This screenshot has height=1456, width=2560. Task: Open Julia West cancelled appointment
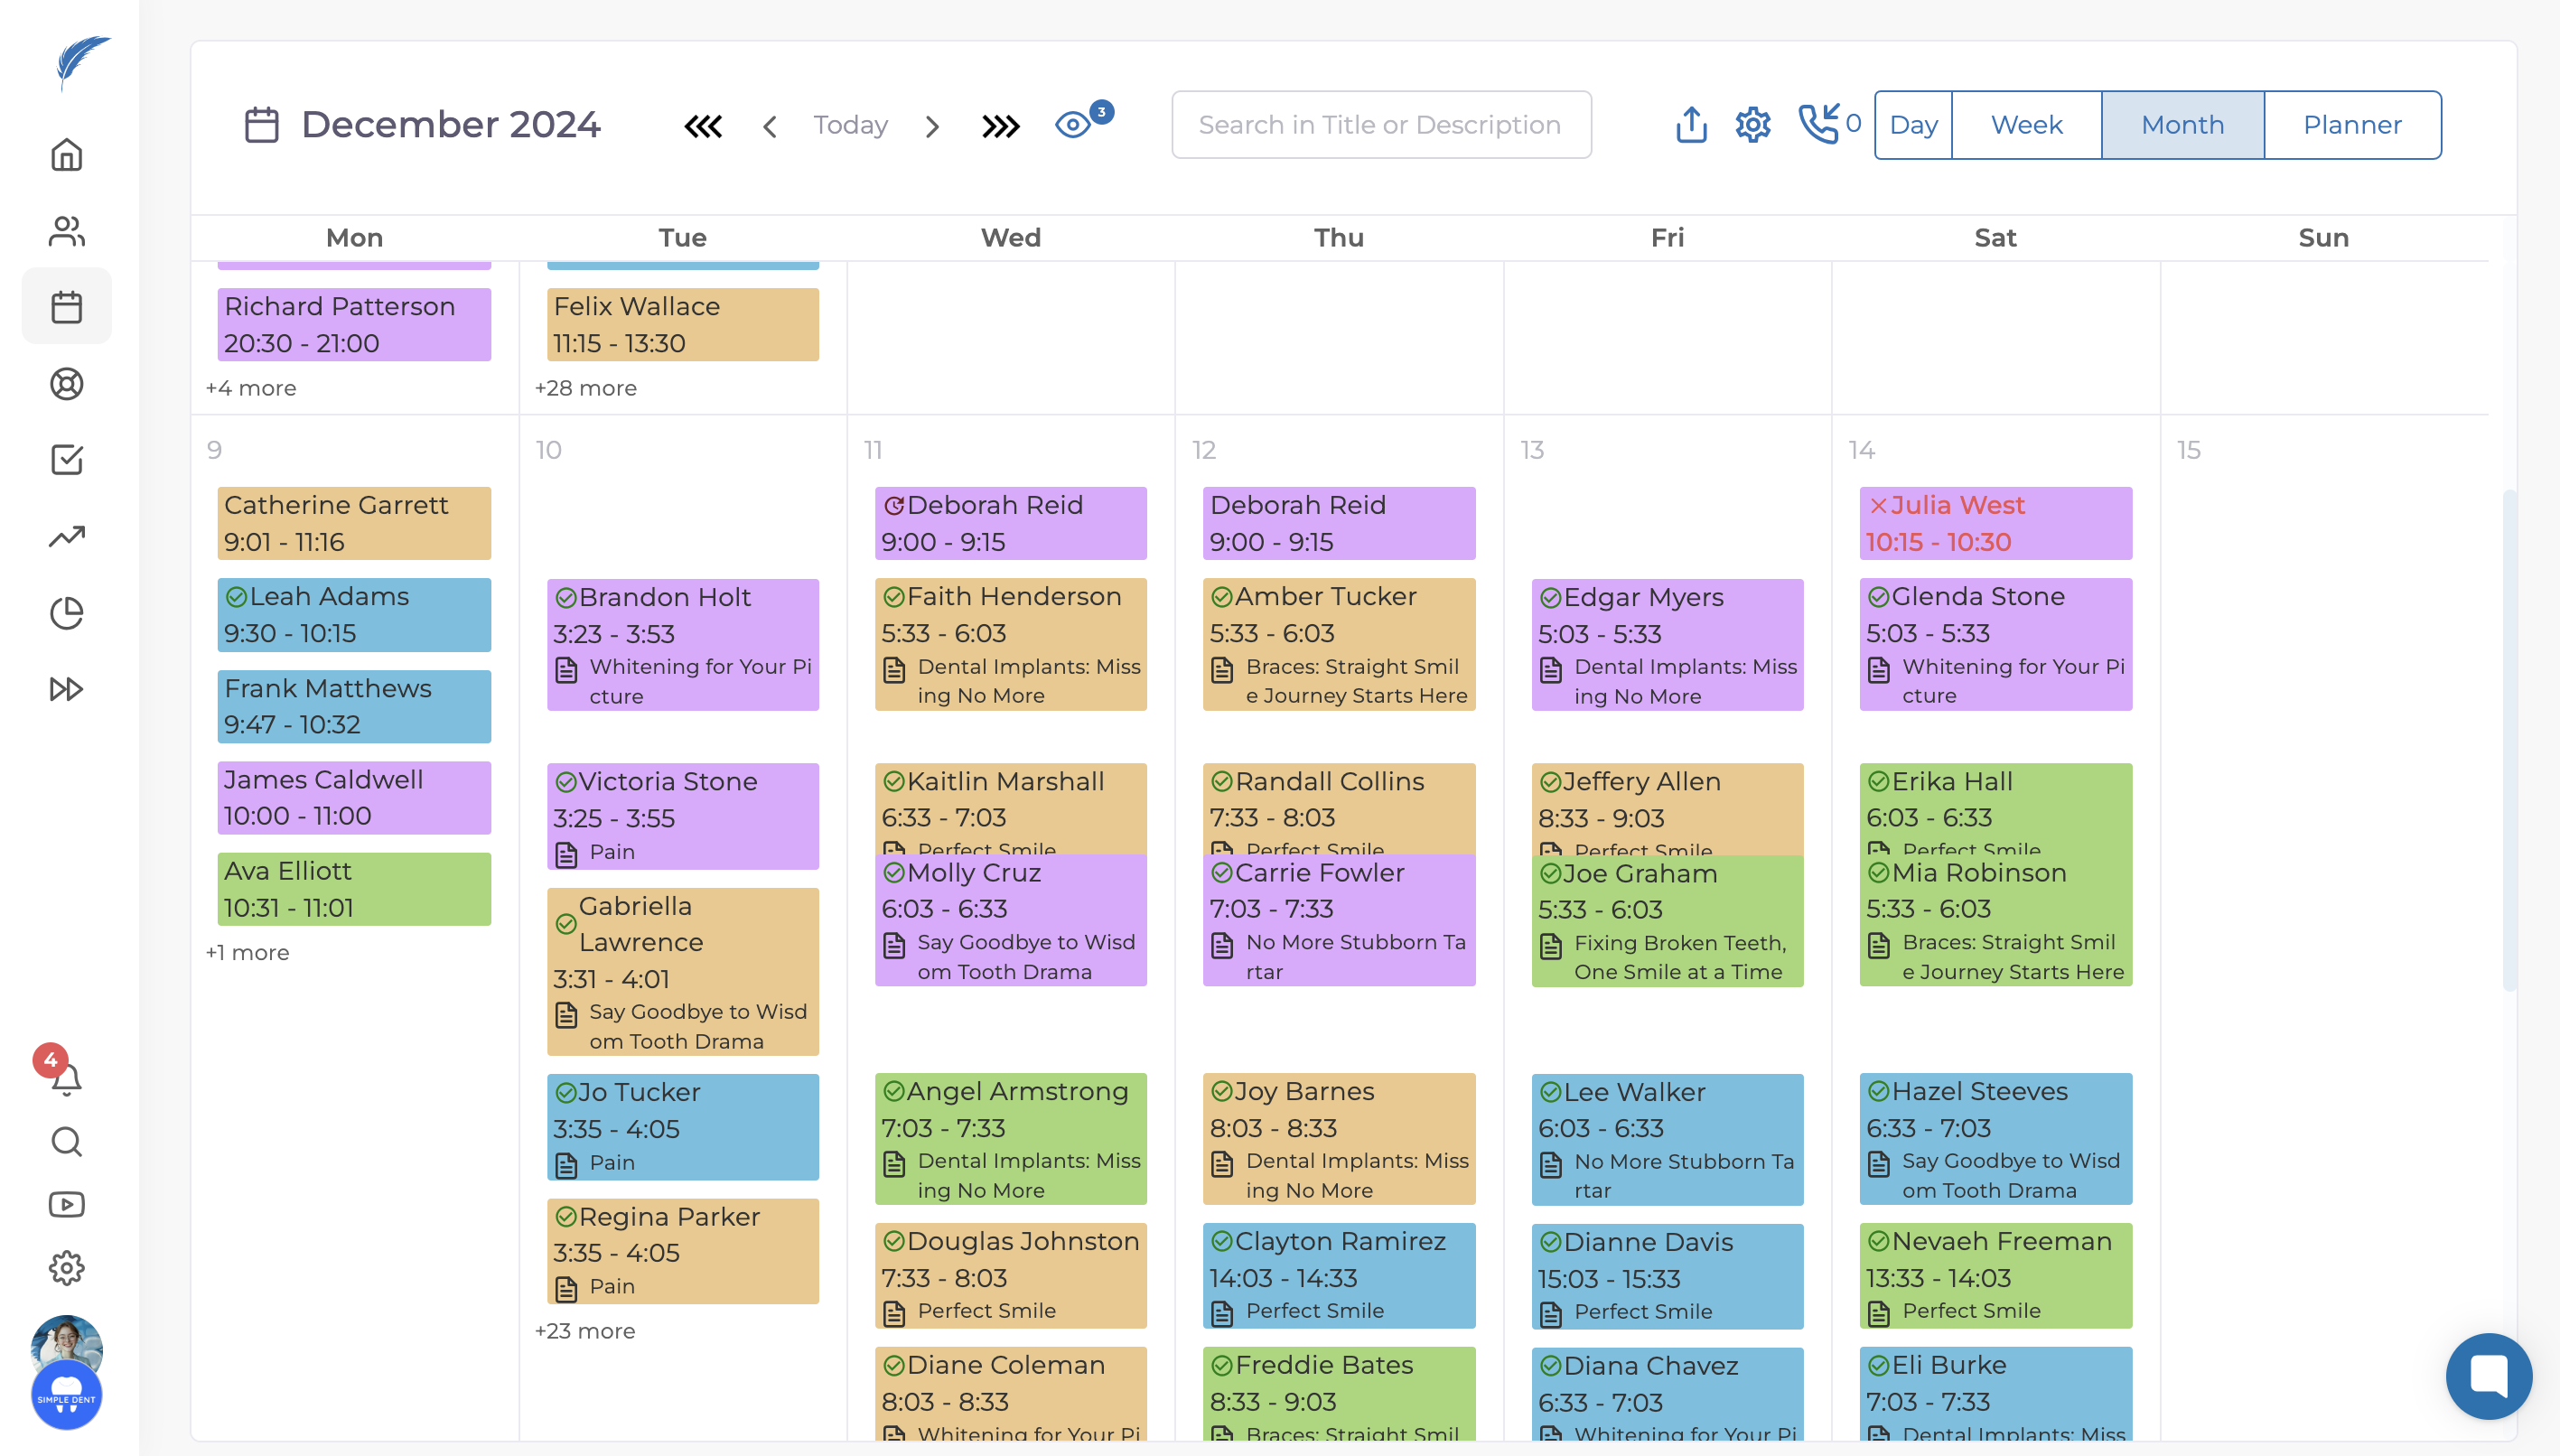coord(1995,523)
